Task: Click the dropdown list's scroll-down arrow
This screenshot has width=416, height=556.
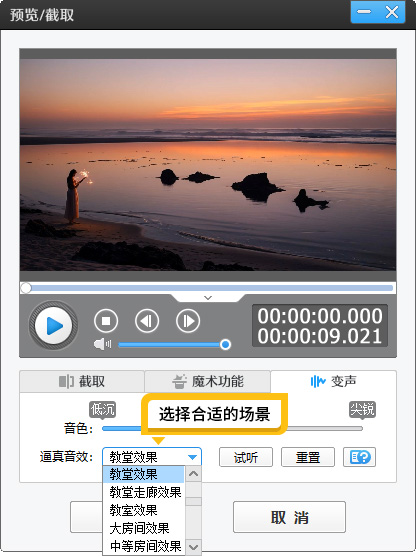Action: click(x=194, y=546)
